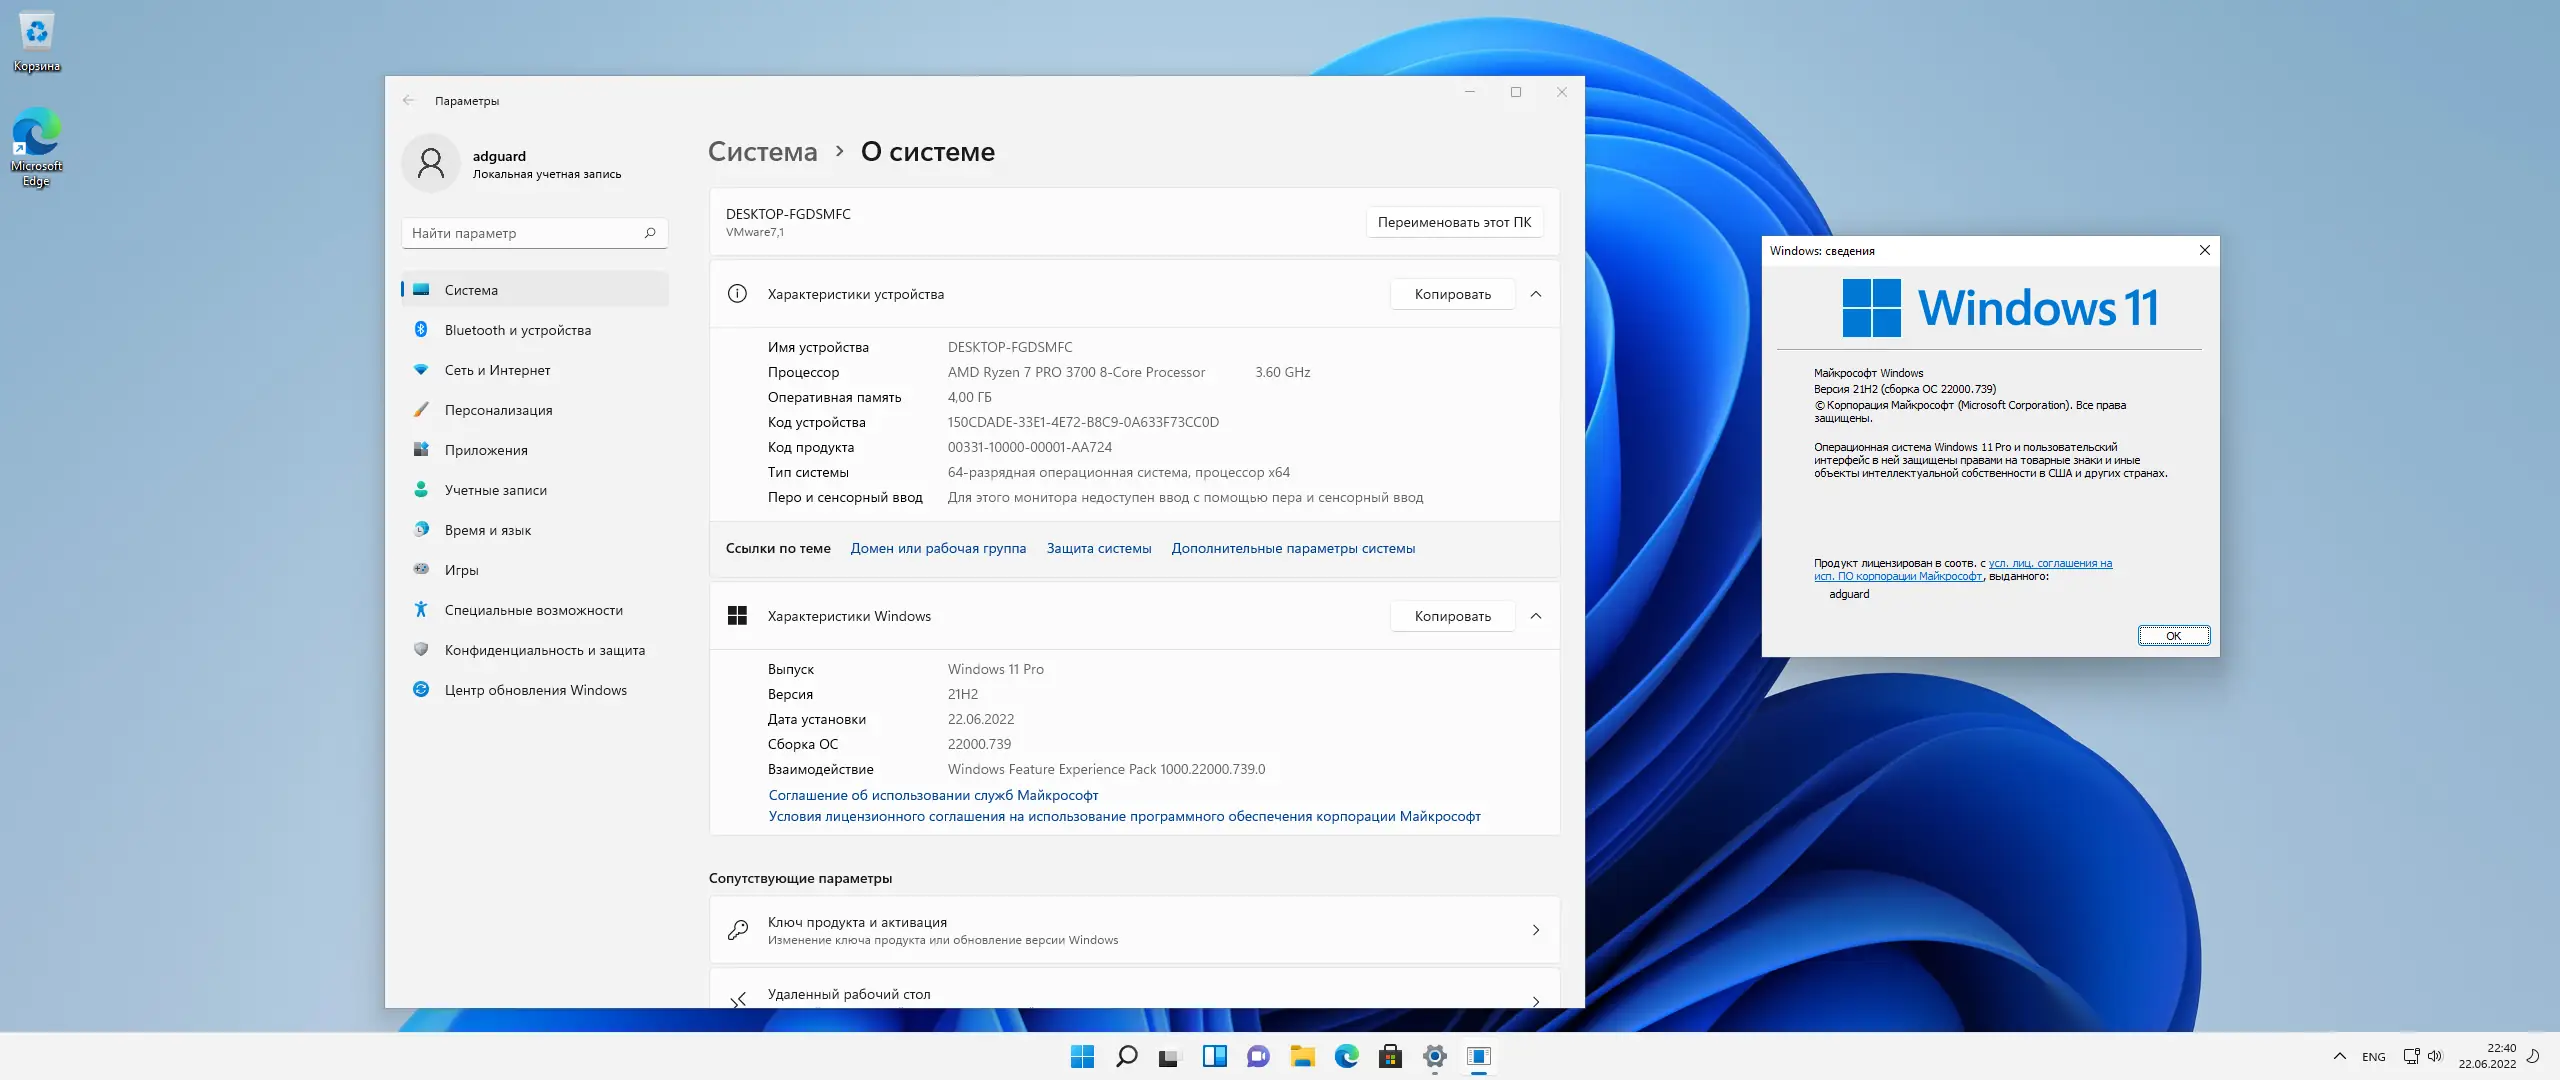Viewport: 2560px width, 1080px height.
Task: Open Центр обновления Windows section
Action: click(535, 690)
